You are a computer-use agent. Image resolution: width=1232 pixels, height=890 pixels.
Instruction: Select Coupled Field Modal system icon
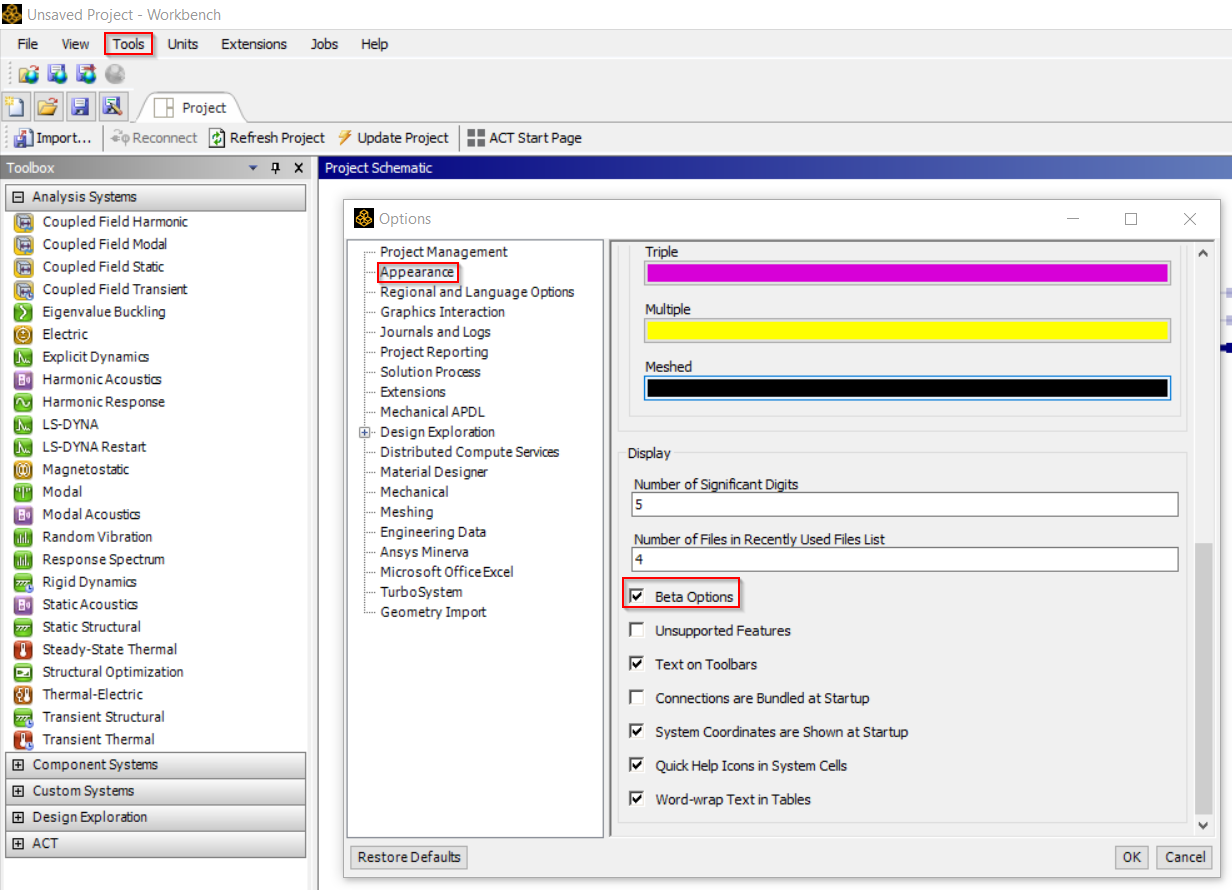[x=24, y=244]
